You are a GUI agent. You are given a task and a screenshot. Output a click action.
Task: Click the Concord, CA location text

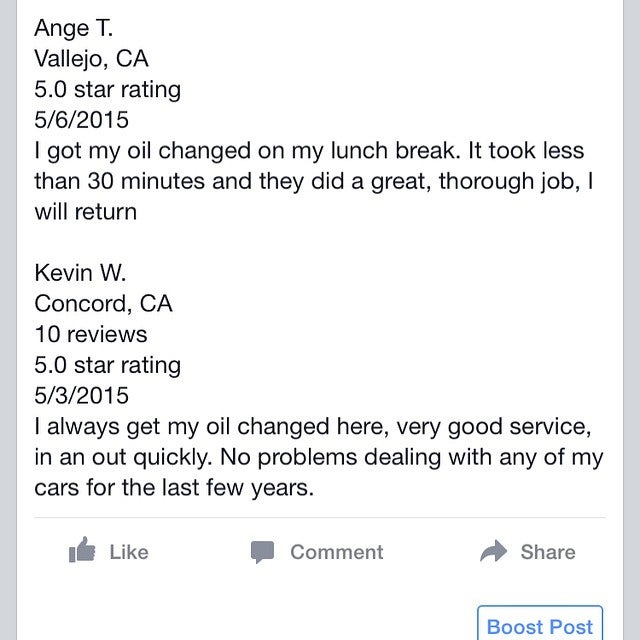(103, 303)
